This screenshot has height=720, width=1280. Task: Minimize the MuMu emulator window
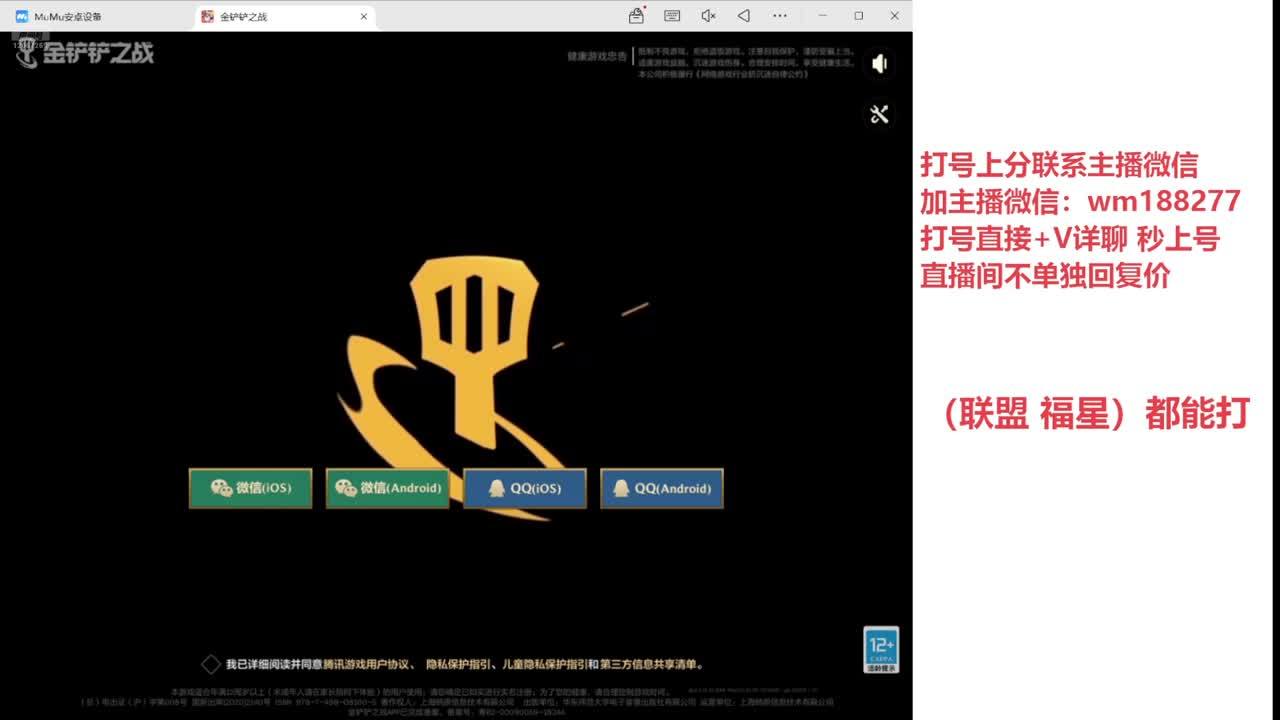pyautogui.click(x=823, y=16)
